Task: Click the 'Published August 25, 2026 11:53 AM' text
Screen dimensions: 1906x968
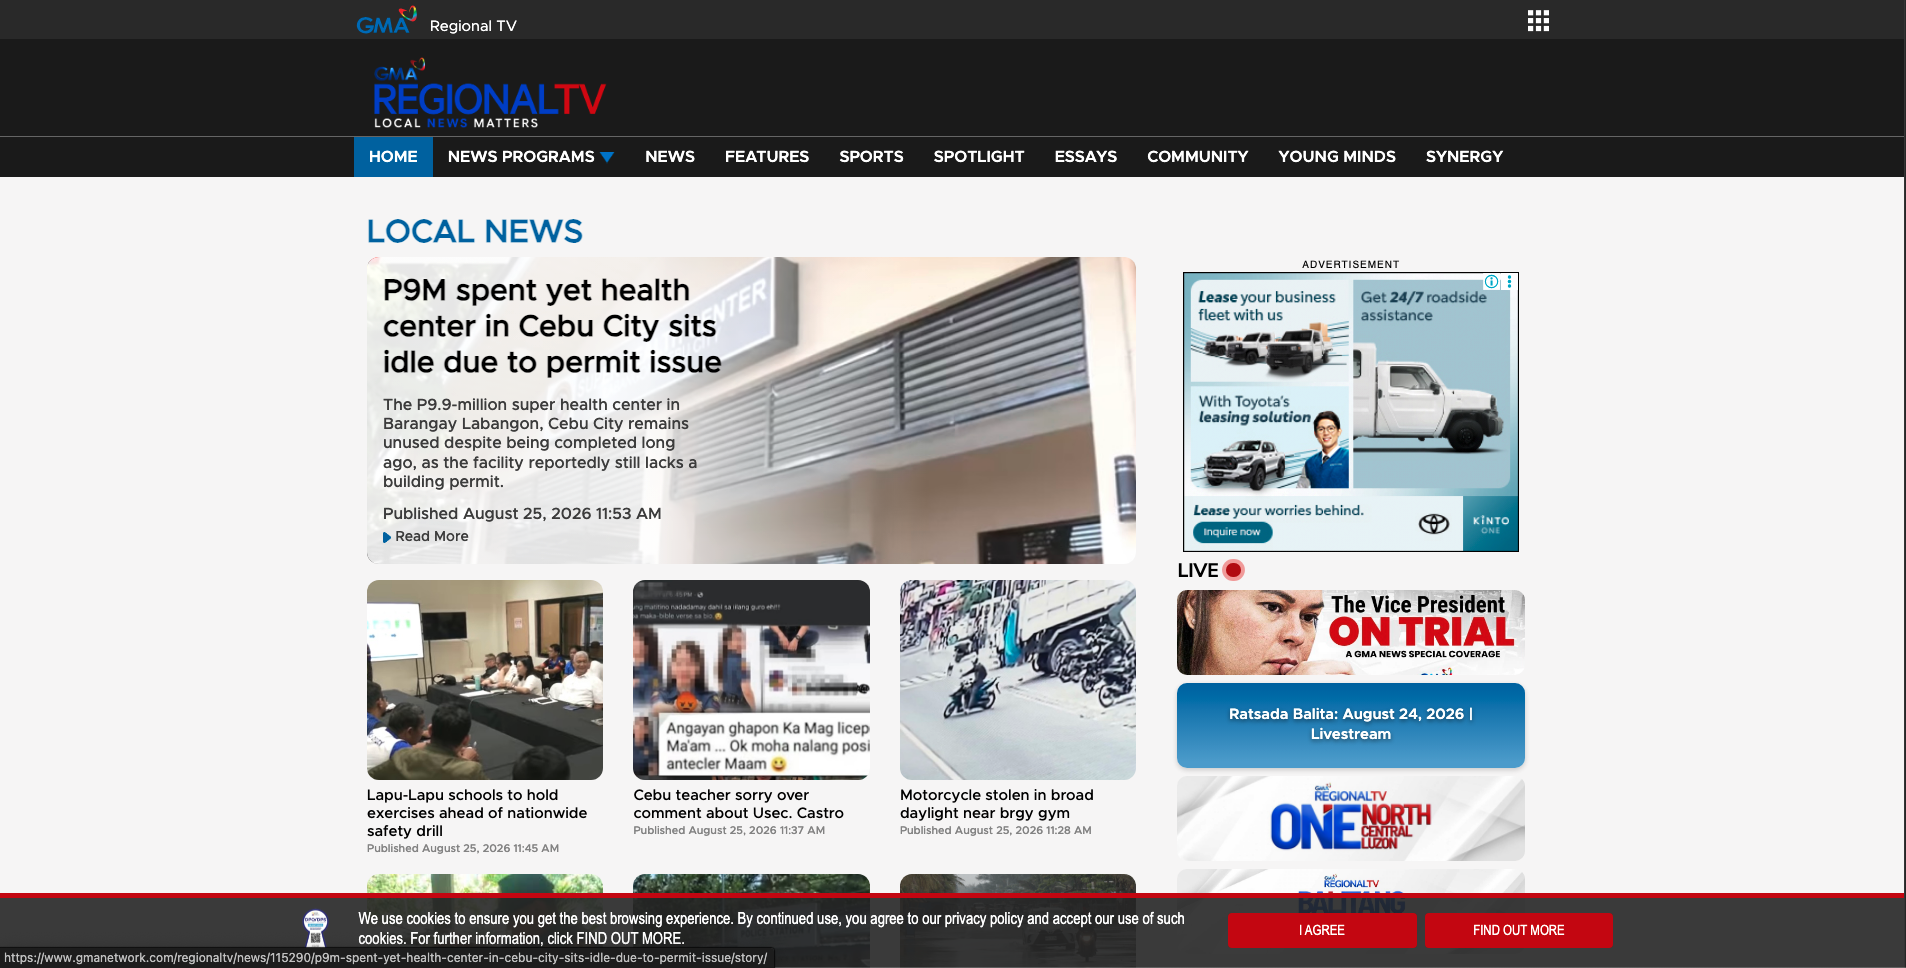Action: 522,514
